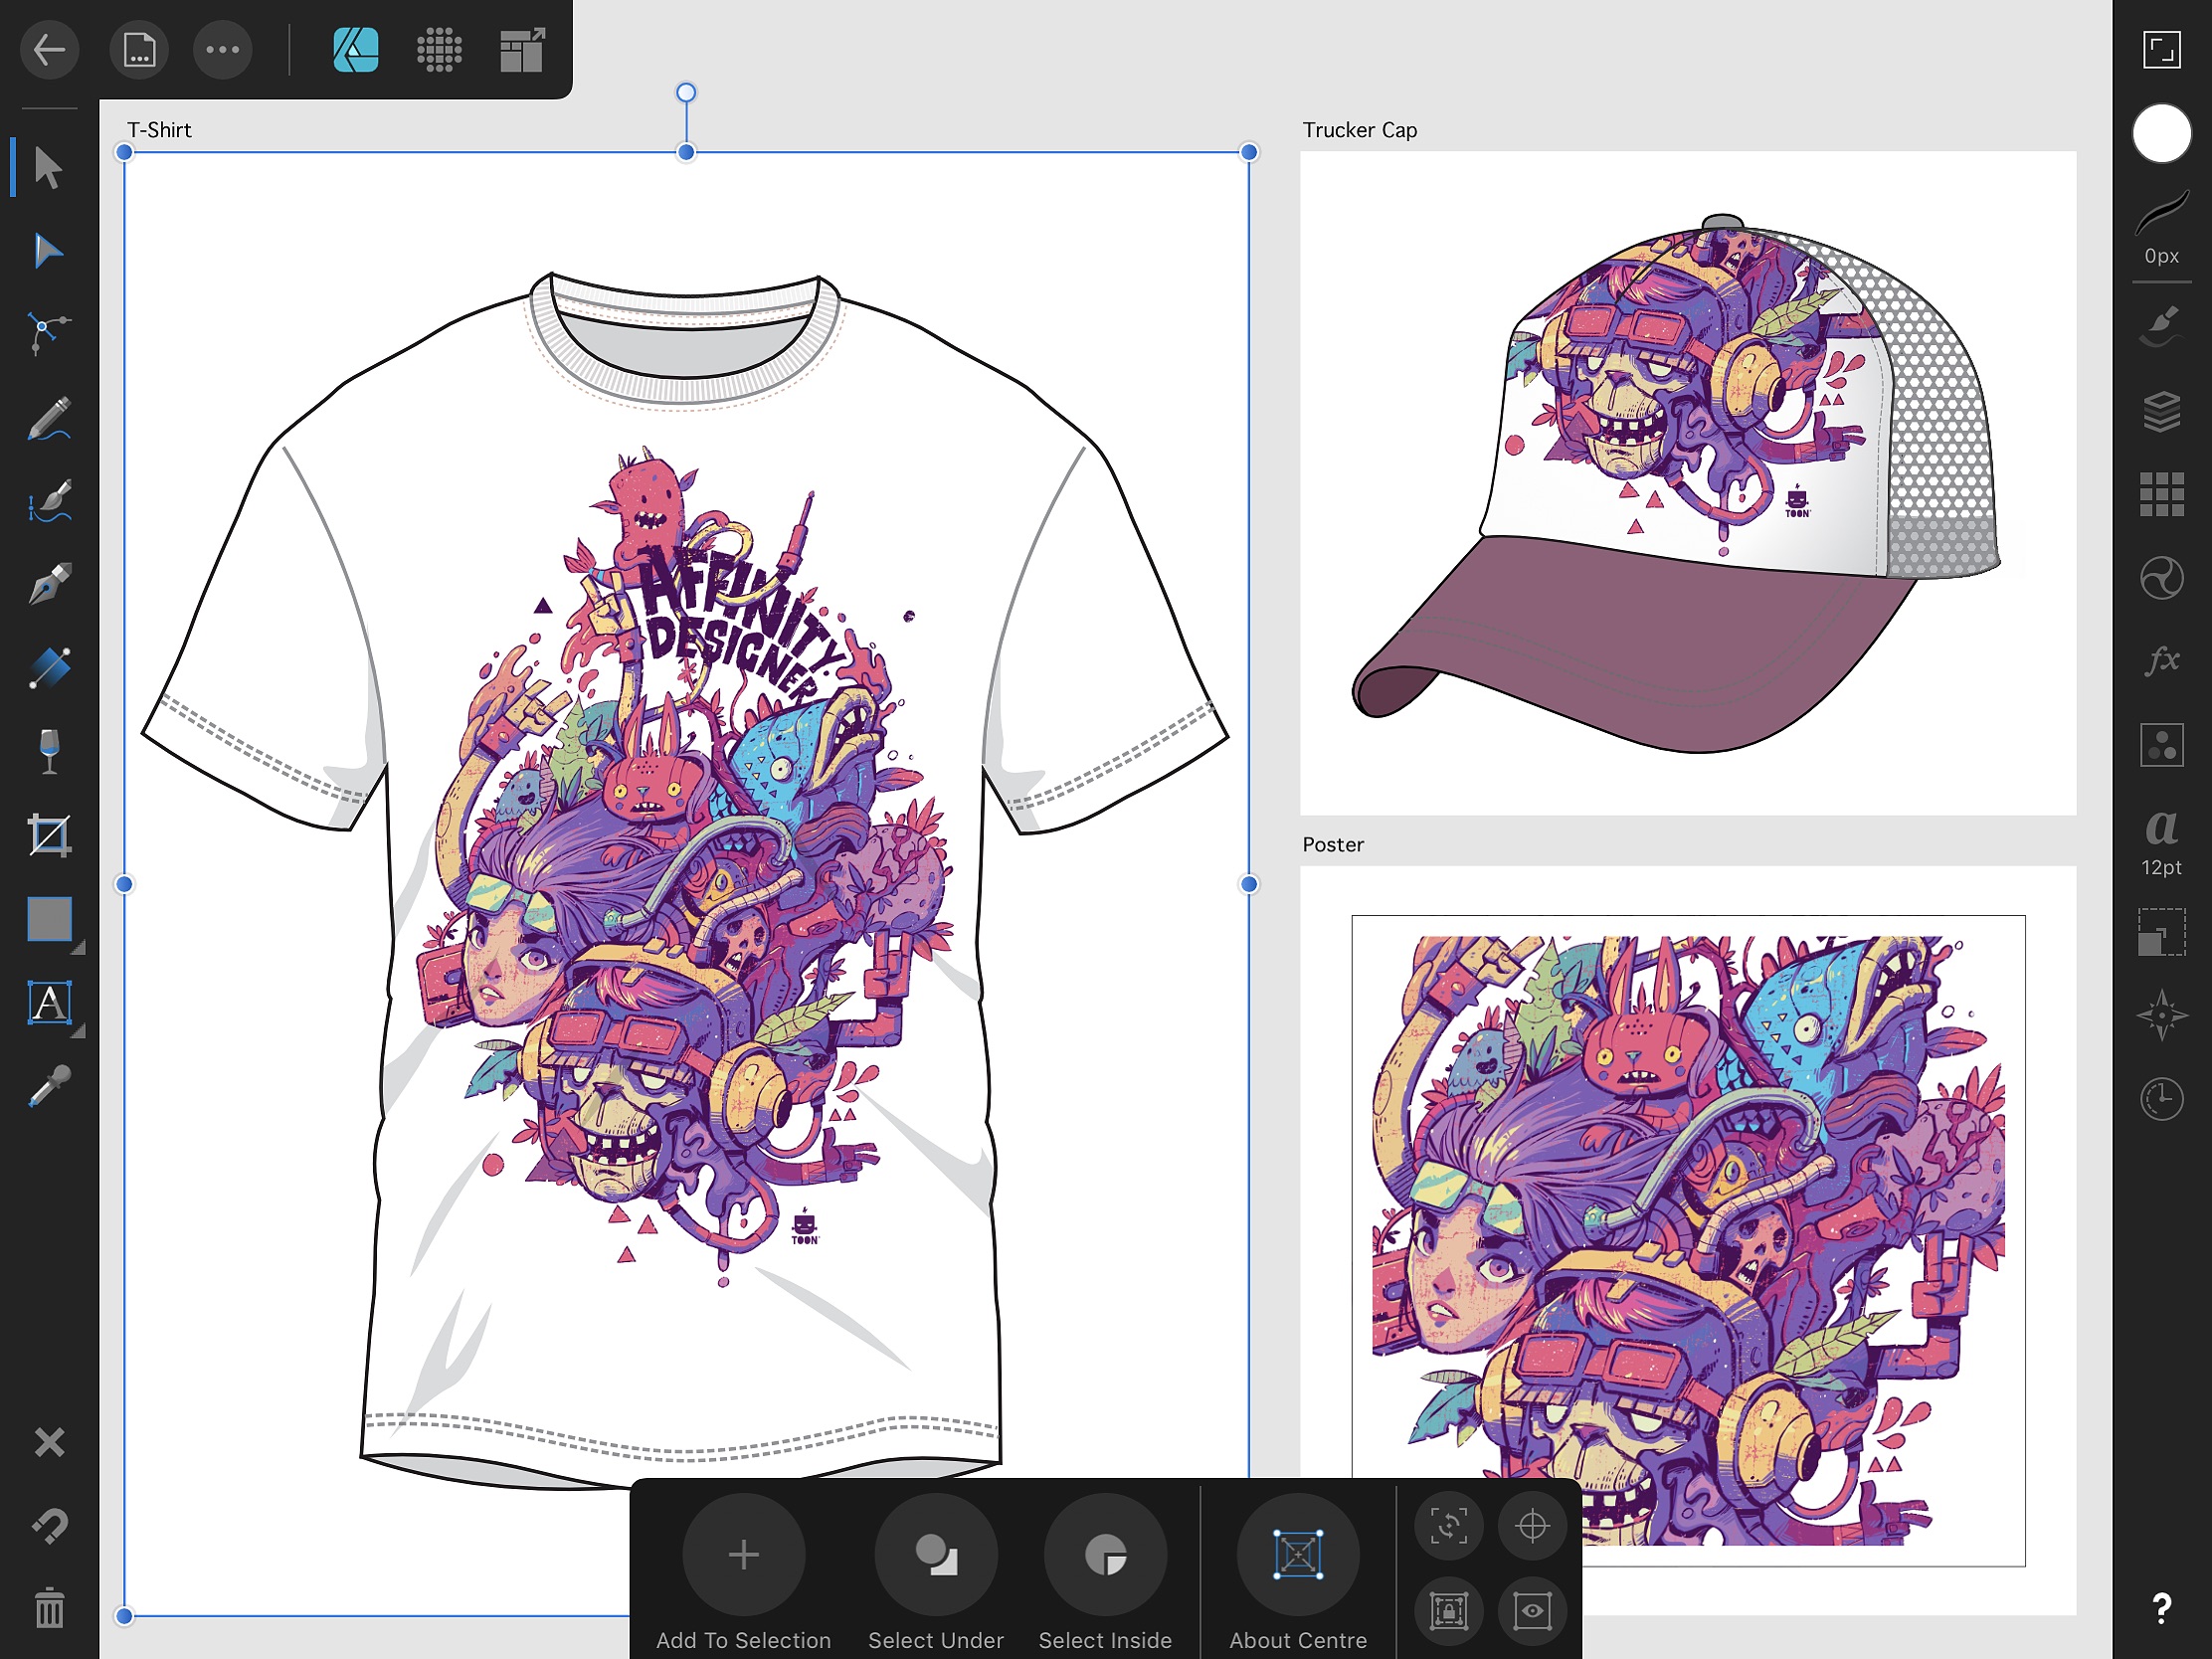Image resolution: width=2212 pixels, height=1659 pixels.
Task: Select the Pen tool
Action: tap(48, 585)
